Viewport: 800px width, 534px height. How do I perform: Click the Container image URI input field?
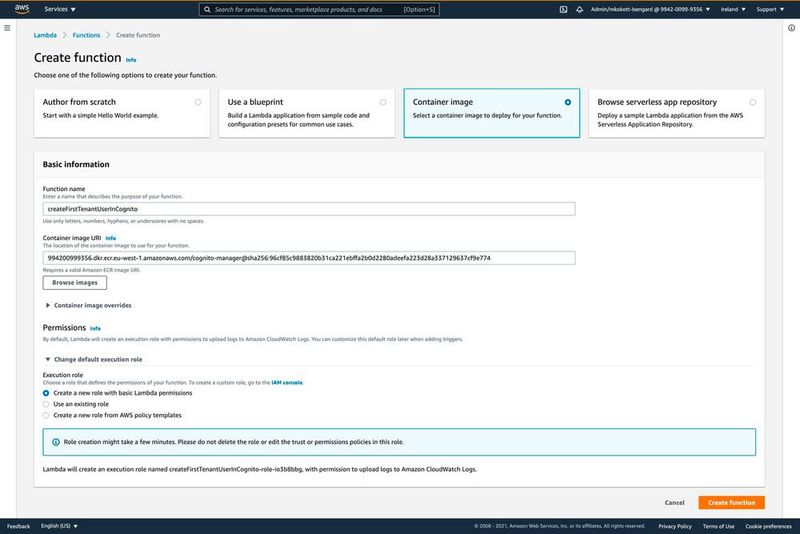point(309,258)
